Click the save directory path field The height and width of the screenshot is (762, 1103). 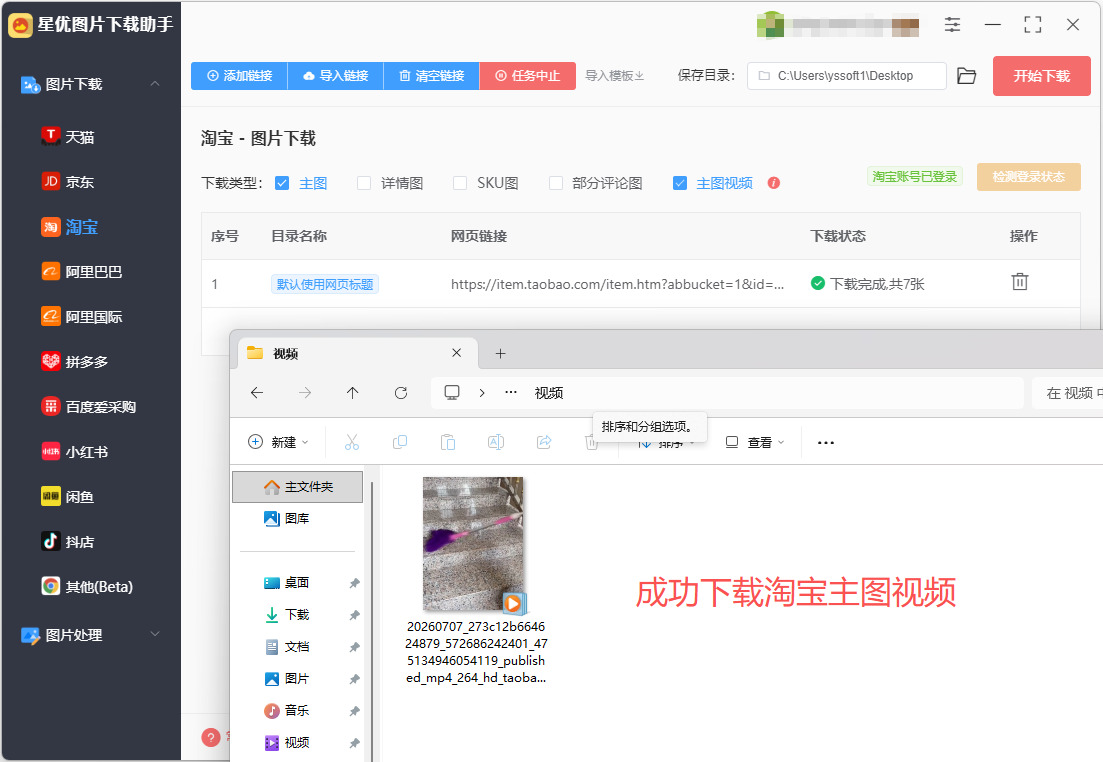[847, 75]
